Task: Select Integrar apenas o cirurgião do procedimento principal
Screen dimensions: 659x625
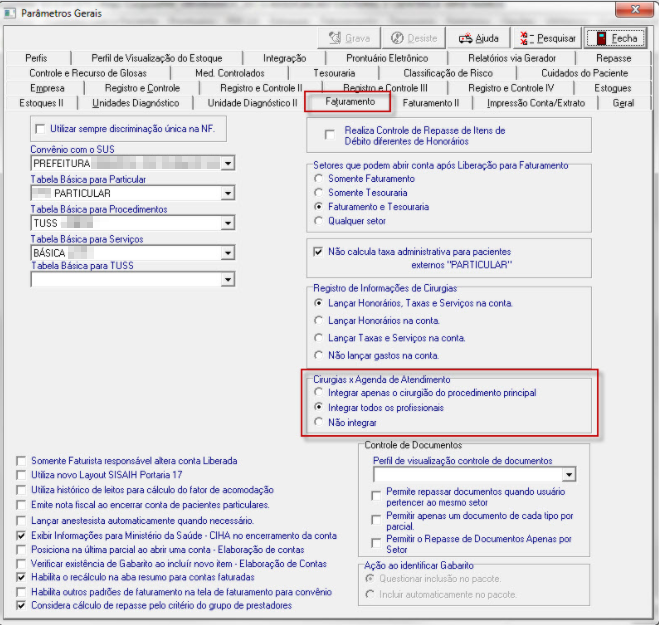Action: (x=319, y=393)
